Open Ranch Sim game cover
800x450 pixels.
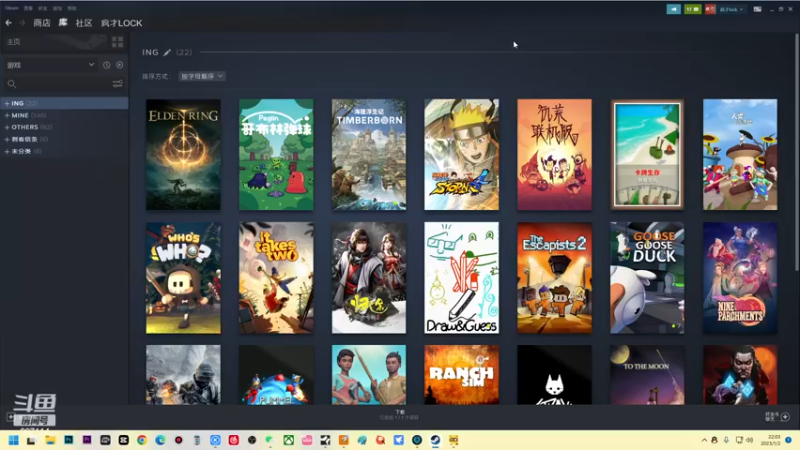tap(462, 375)
